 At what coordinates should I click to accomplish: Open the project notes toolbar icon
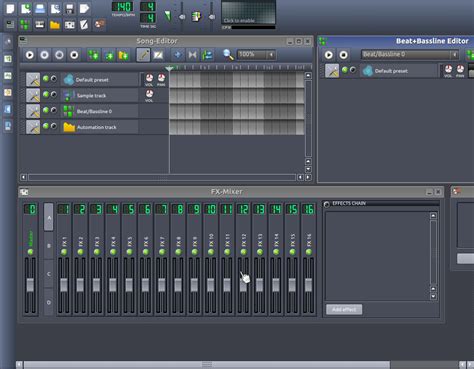pyautogui.click(x=84, y=24)
